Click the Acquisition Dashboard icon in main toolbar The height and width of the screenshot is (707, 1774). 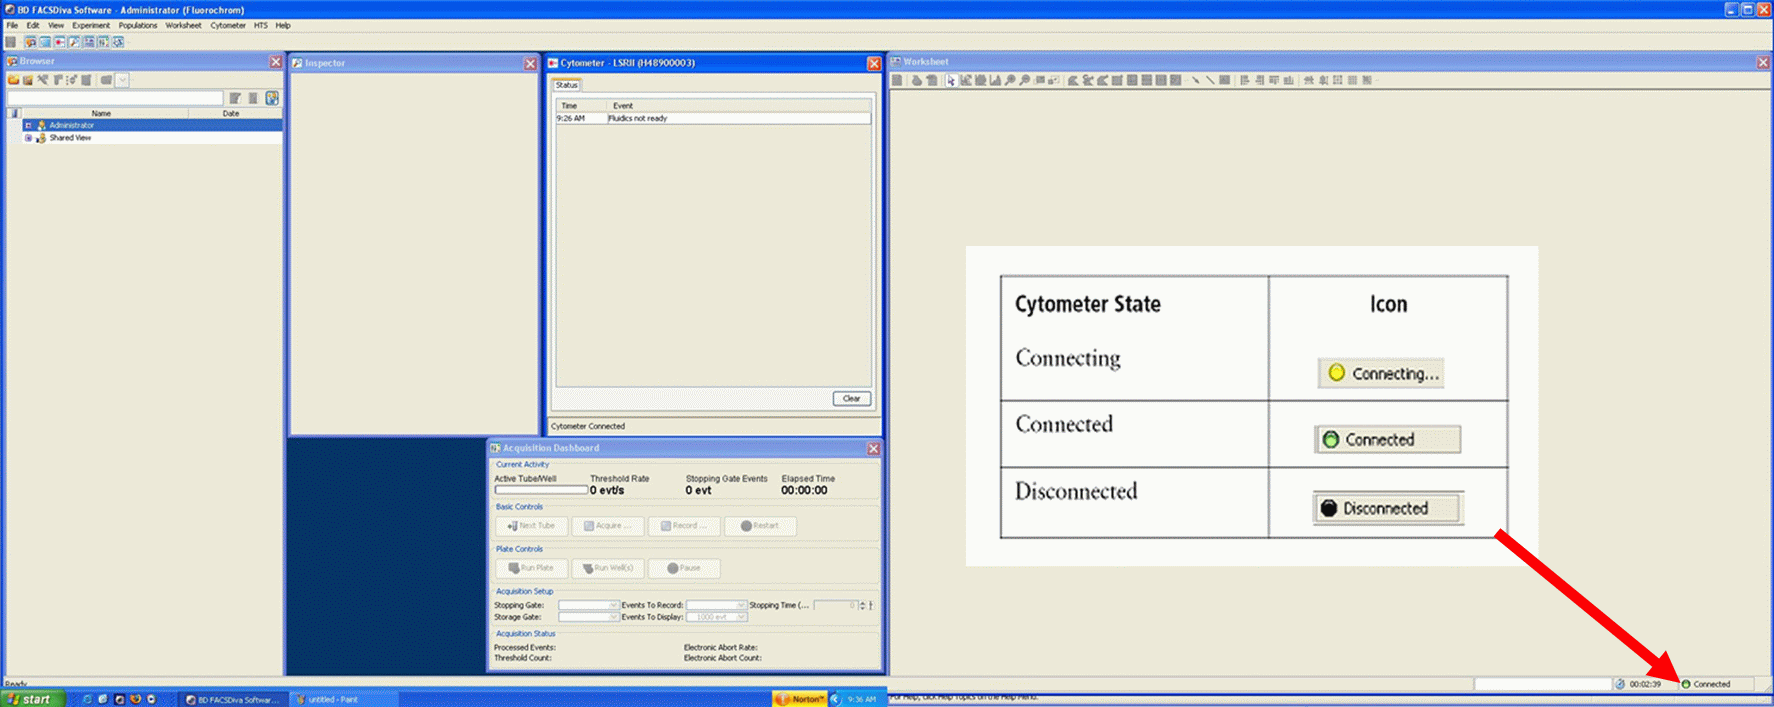[x=103, y=42]
